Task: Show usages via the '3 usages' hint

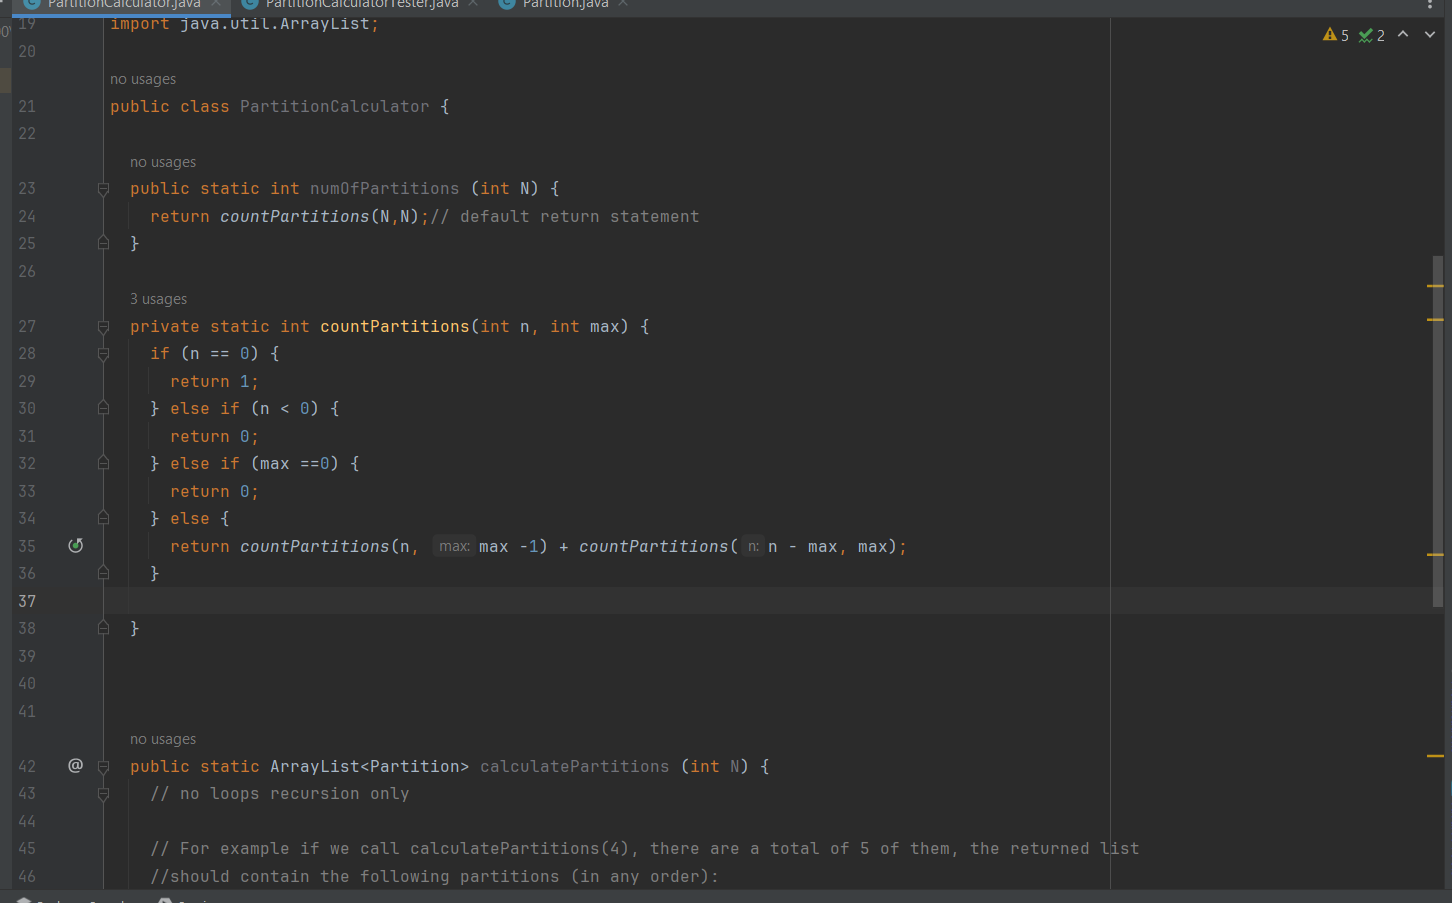Action: pos(158,298)
